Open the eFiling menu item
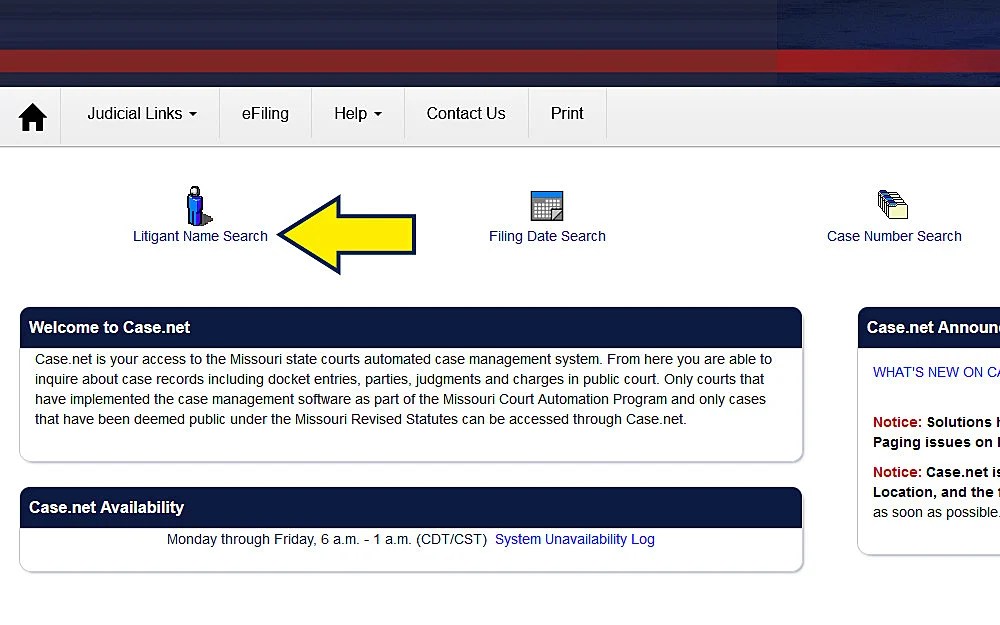 (x=265, y=113)
